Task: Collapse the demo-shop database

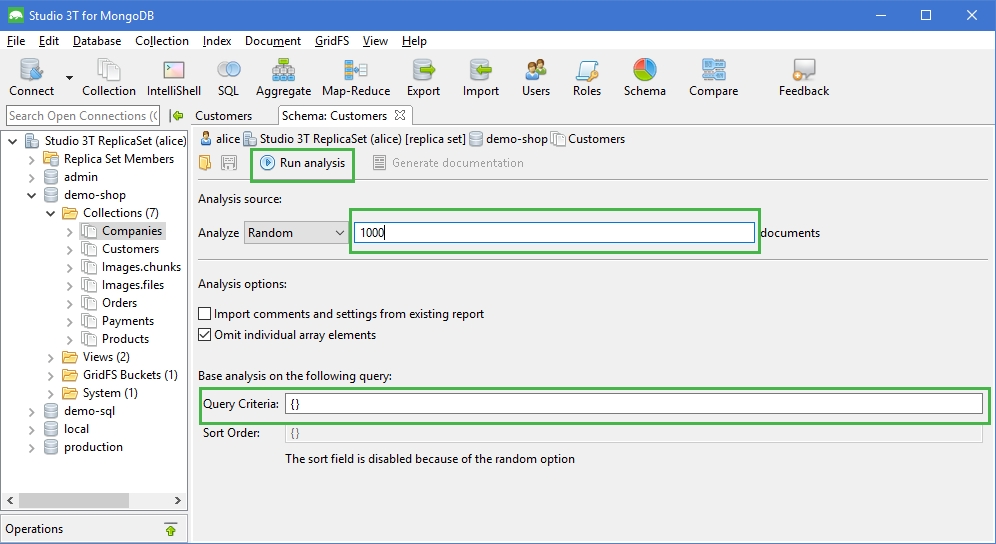Action: 32,195
